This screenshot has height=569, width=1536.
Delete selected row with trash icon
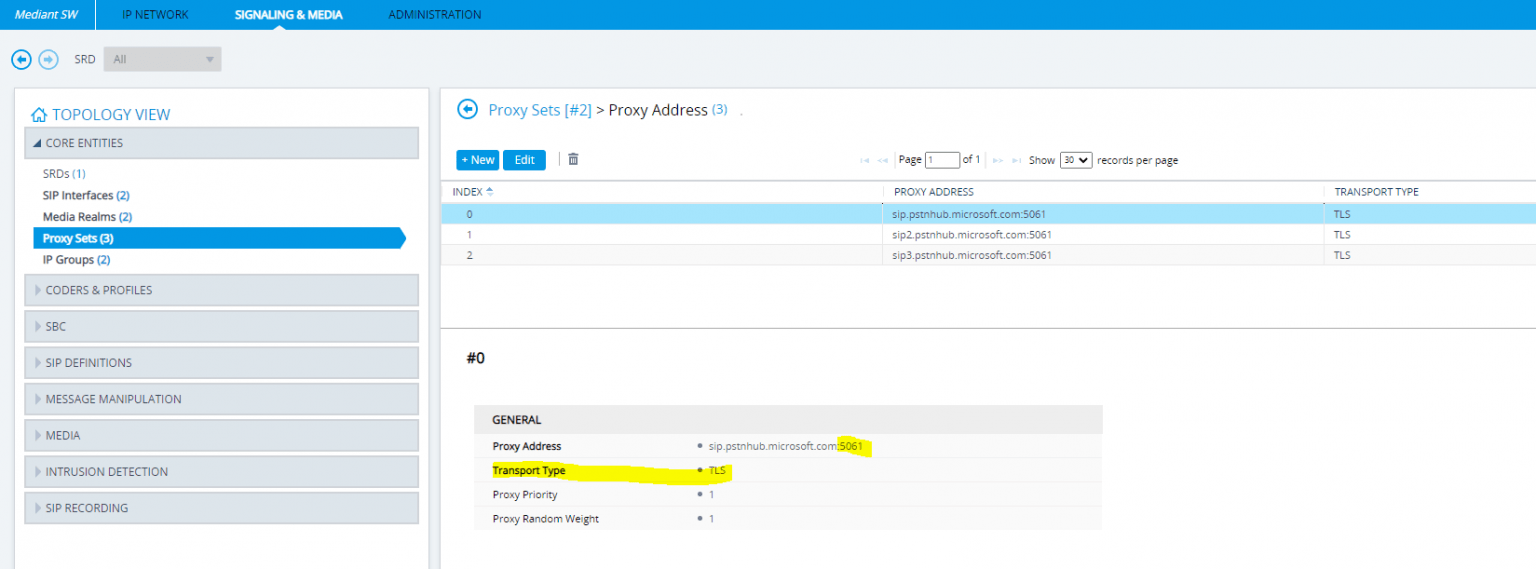point(573,159)
